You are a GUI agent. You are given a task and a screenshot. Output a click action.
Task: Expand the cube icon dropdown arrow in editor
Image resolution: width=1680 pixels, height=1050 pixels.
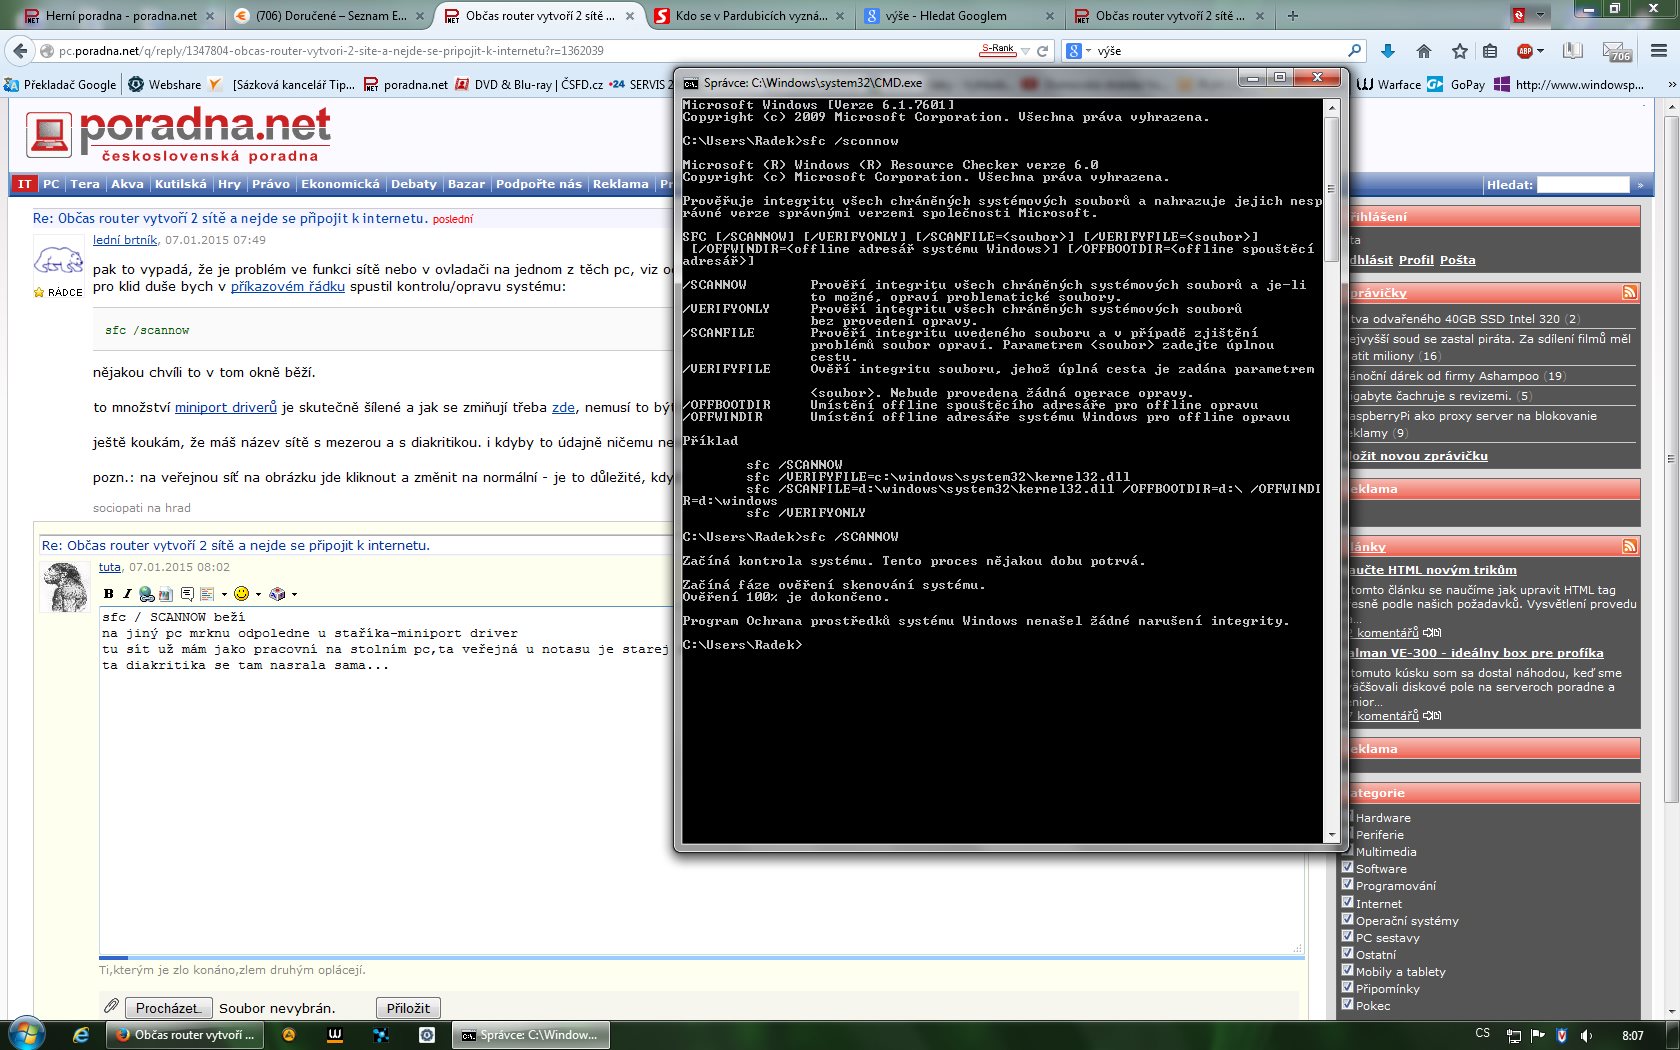click(x=294, y=595)
